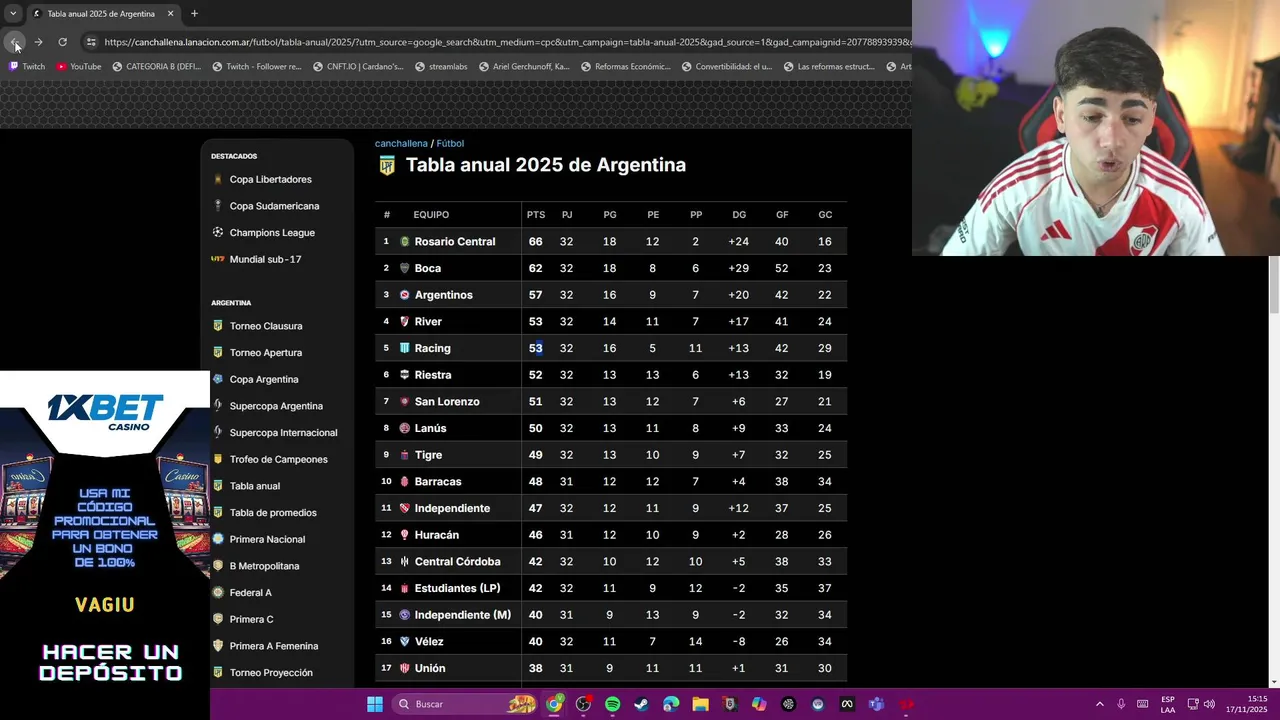Show hidden system tray icons
The image size is (1280, 720).
[x=1100, y=704]
